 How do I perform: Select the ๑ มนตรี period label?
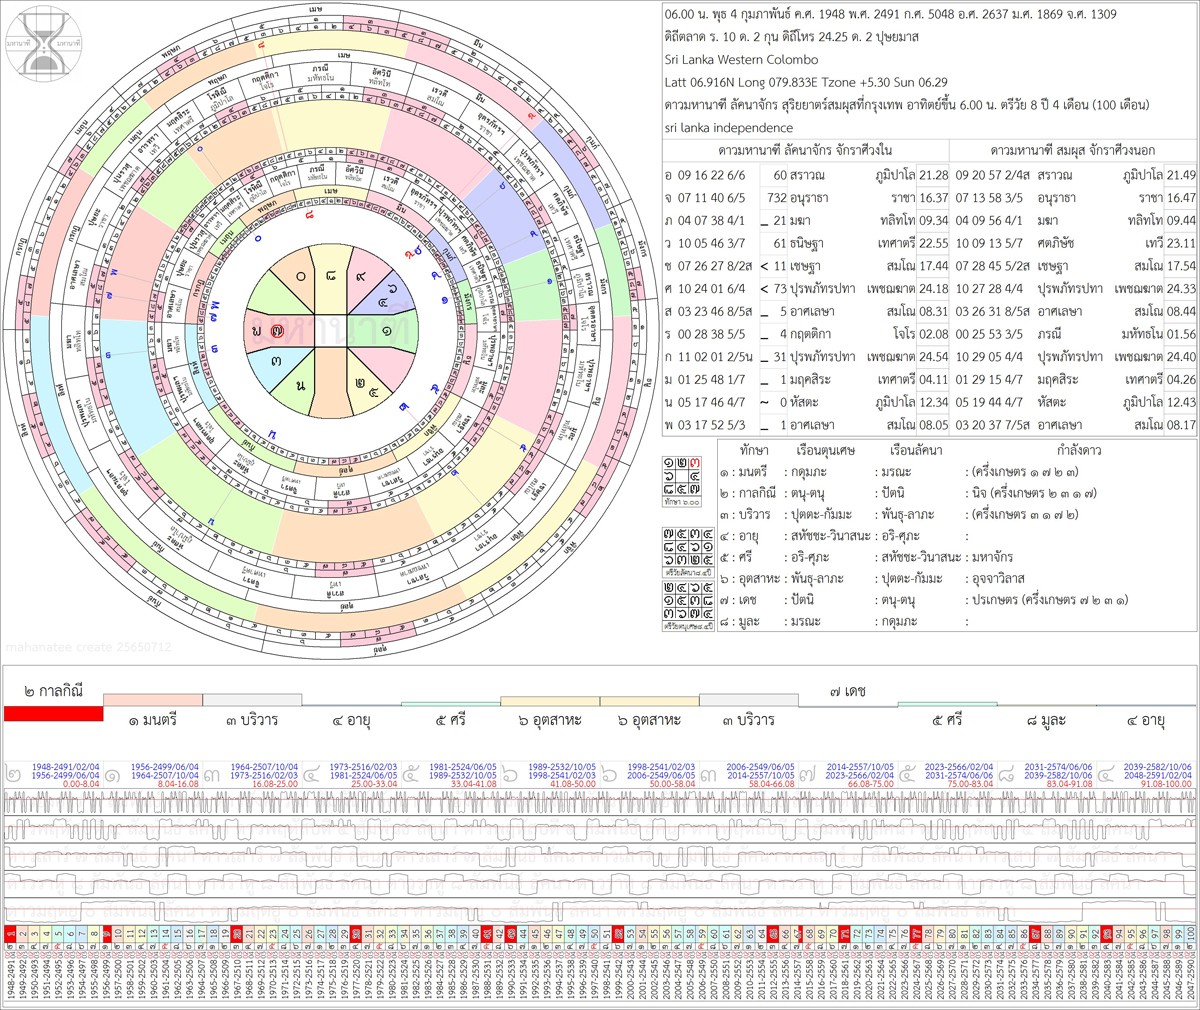pos(153,720)
